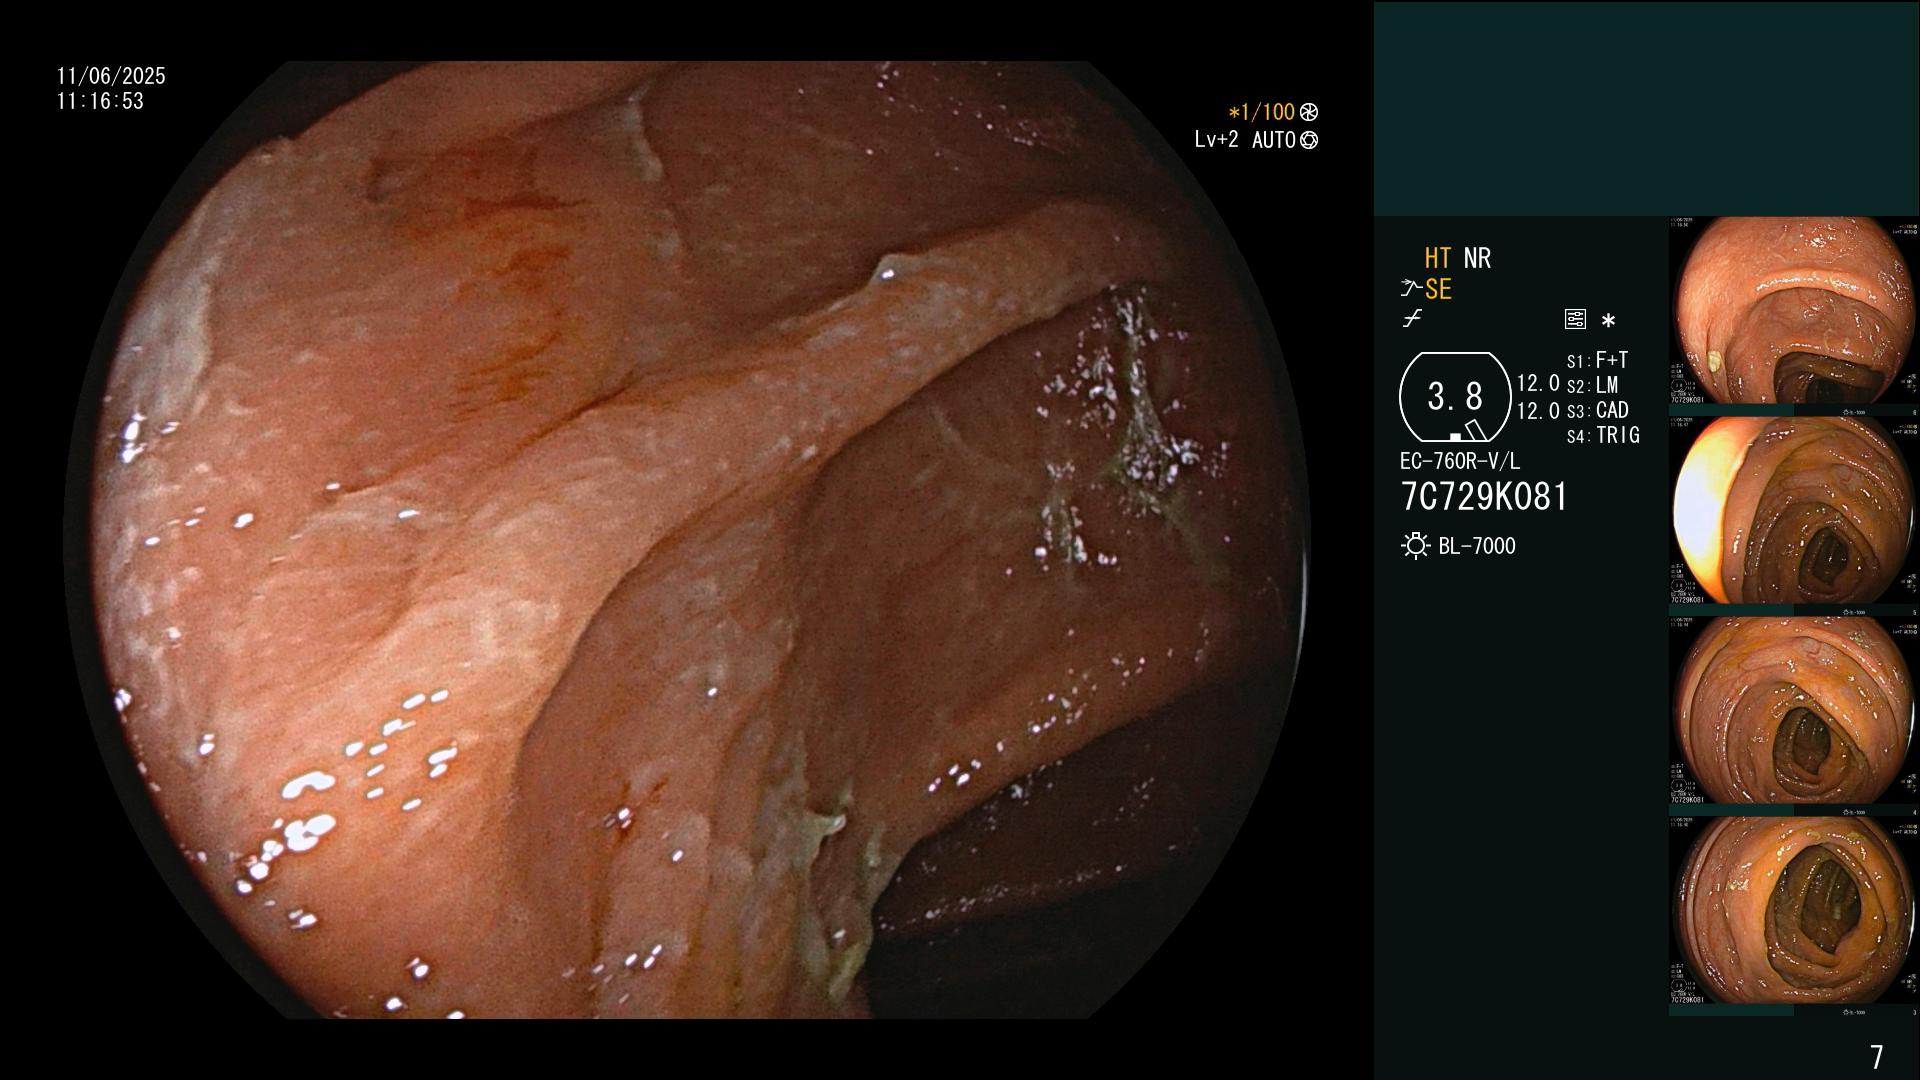Click the 12.0 value beside S2: LM

[1538, 384]
